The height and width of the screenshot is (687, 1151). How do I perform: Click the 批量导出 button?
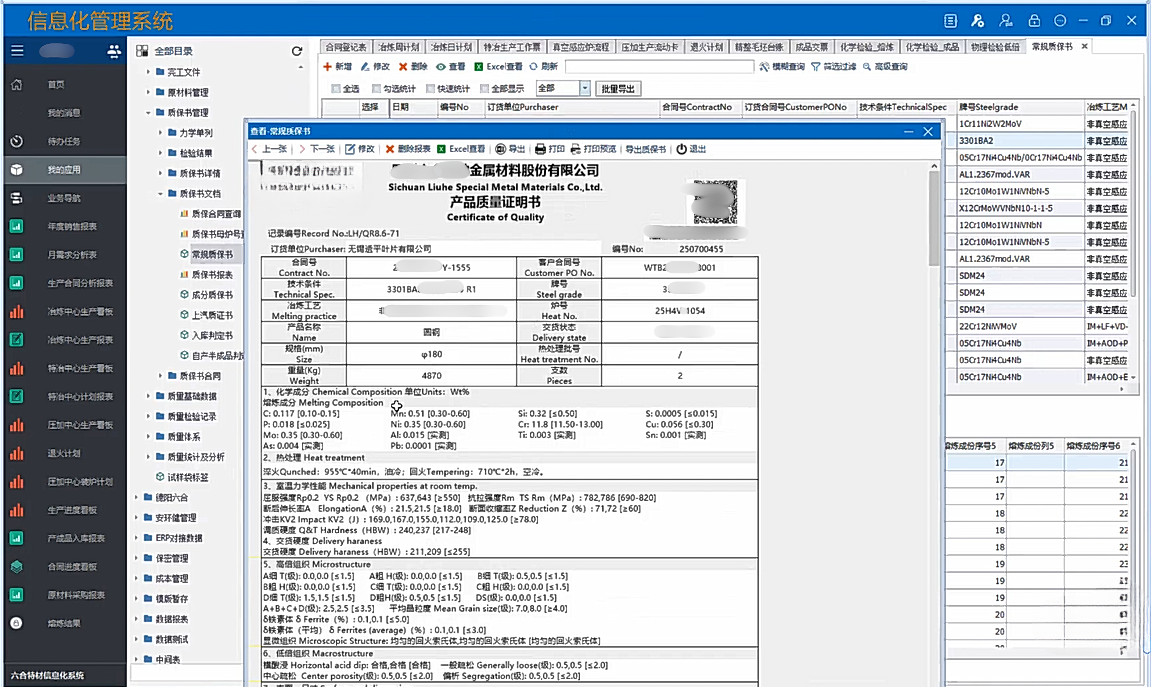618,89
